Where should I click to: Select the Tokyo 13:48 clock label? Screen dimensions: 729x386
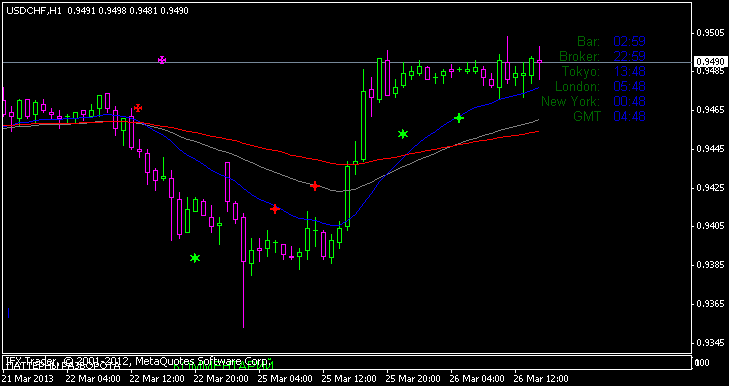(604, 71)
